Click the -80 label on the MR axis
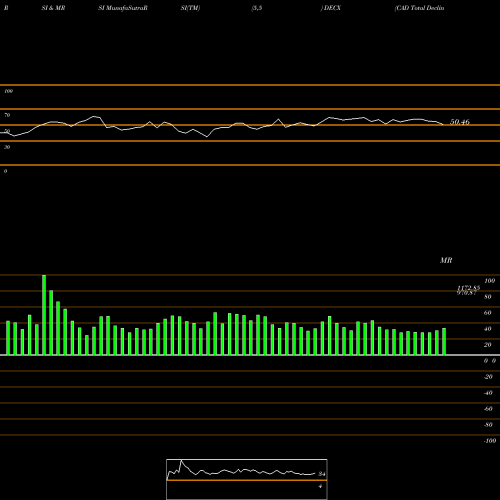Viewport: 500px width, 500px height. pyautogui.click(x=488, y=425)
